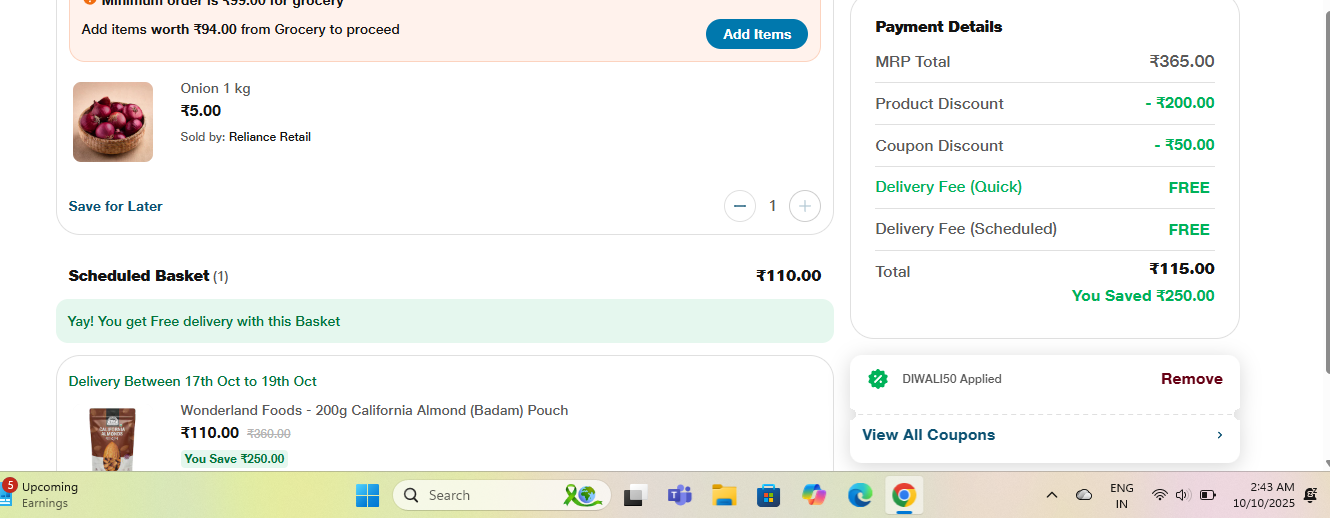Show hidden system tray icons

click(x=1051, y=495)
